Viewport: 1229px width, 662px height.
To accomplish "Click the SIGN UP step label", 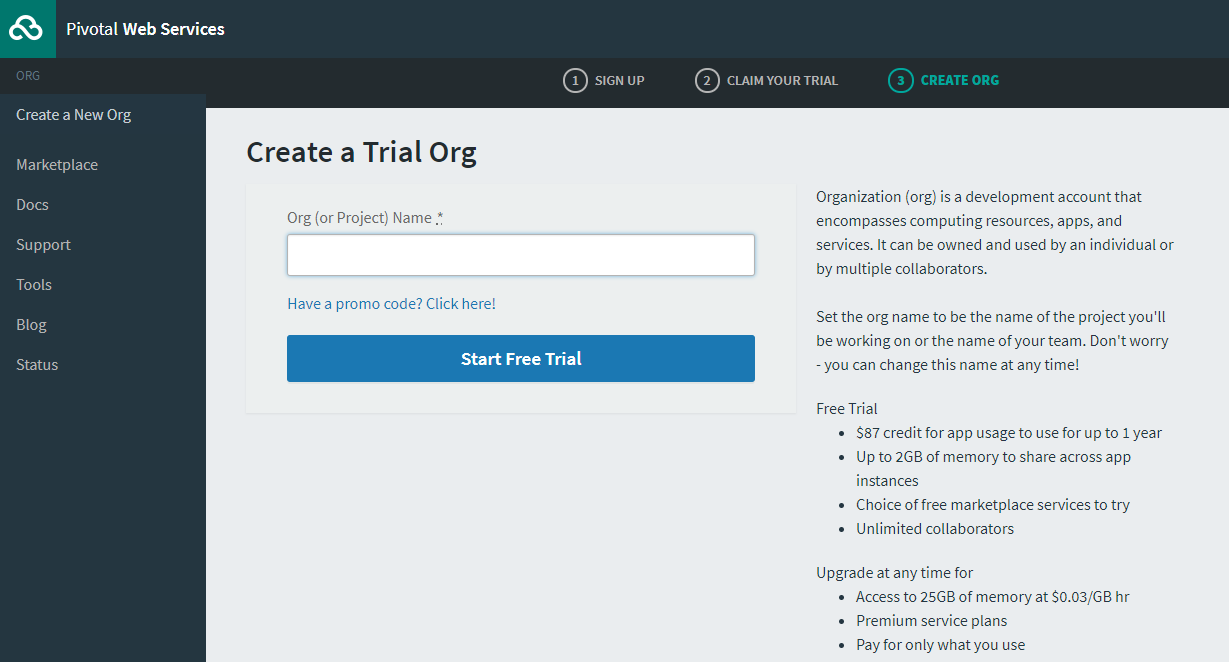I will pos(619,80).
